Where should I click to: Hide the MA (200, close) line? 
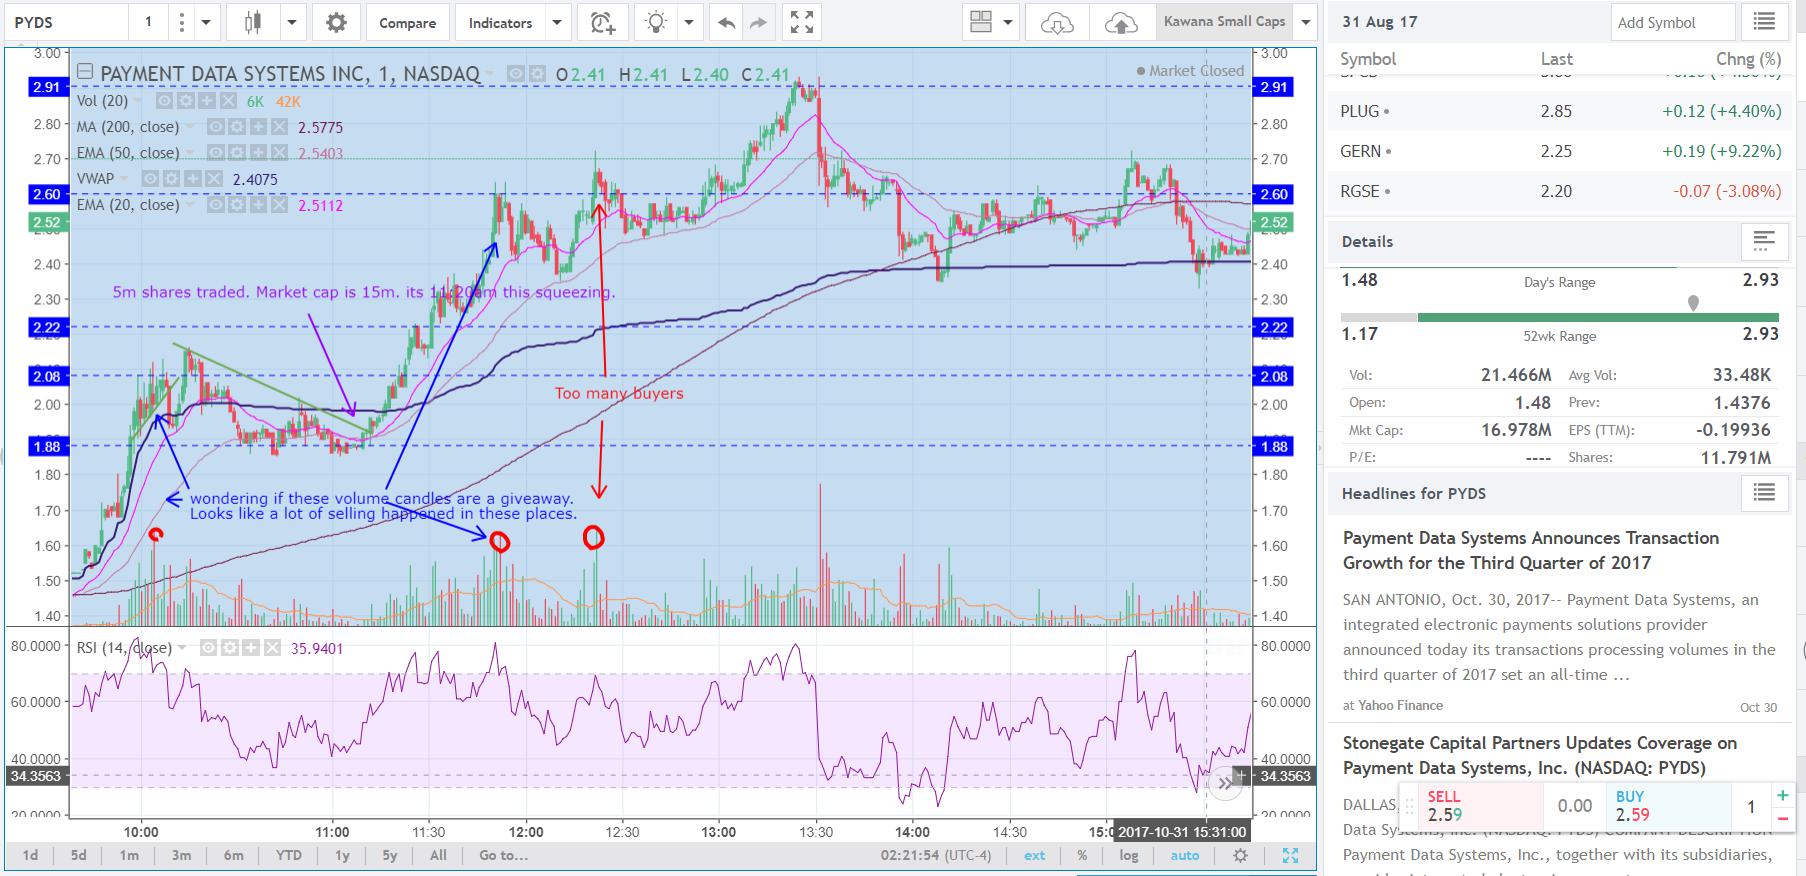(215, 127)
